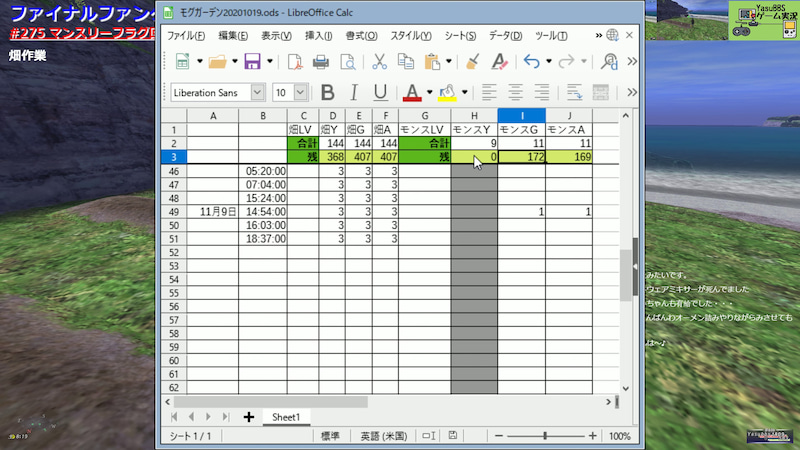Add a new sheet with plus button
Viewport: 800px width, 450px height.
[x=249, y=417]
